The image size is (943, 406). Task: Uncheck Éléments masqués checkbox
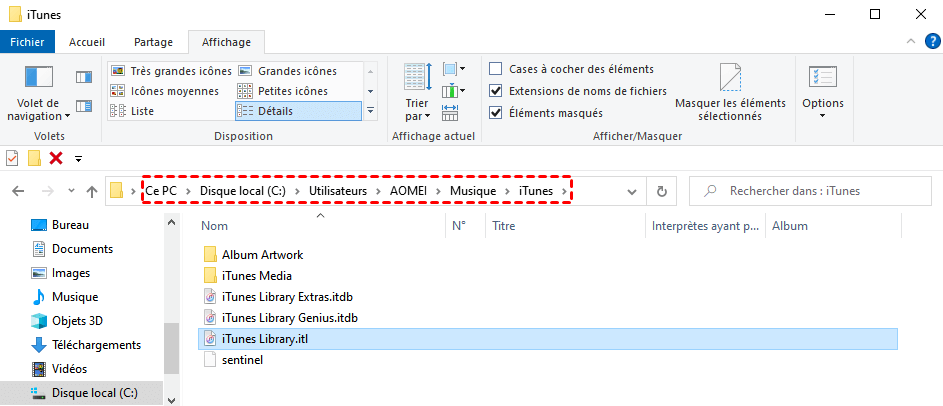click(496, 112)
